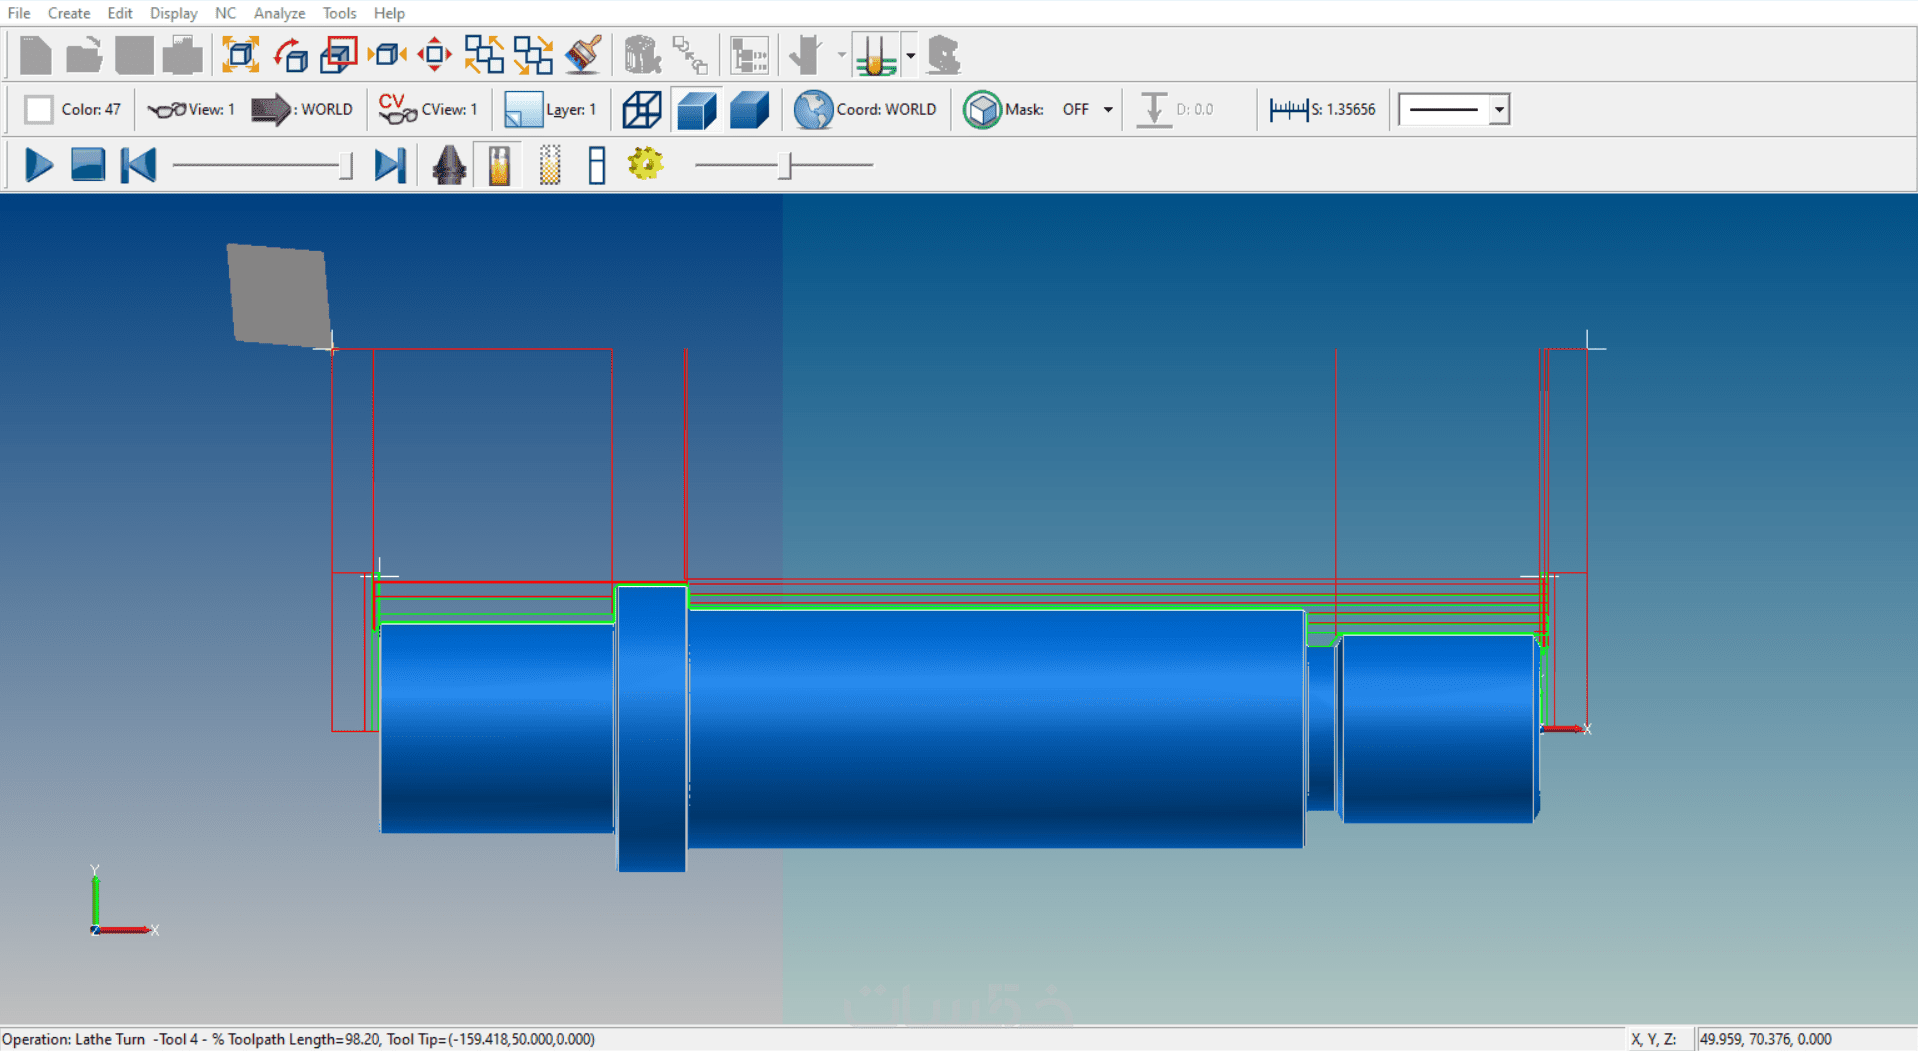Open the Mask OFF dropdown

tap(1107, 109)
